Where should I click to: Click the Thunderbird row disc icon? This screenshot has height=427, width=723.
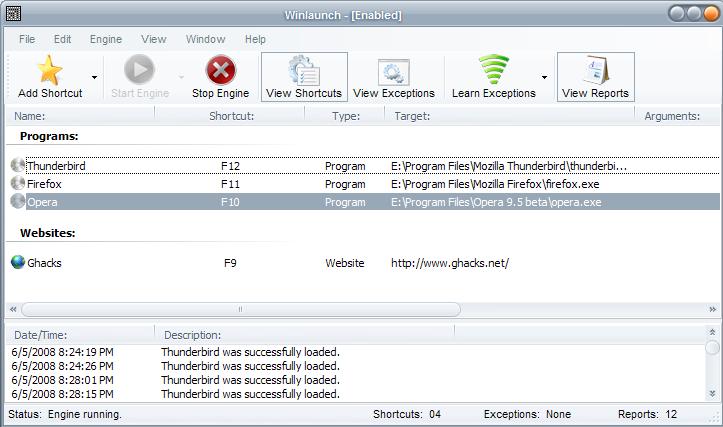(x=18, y=165)
